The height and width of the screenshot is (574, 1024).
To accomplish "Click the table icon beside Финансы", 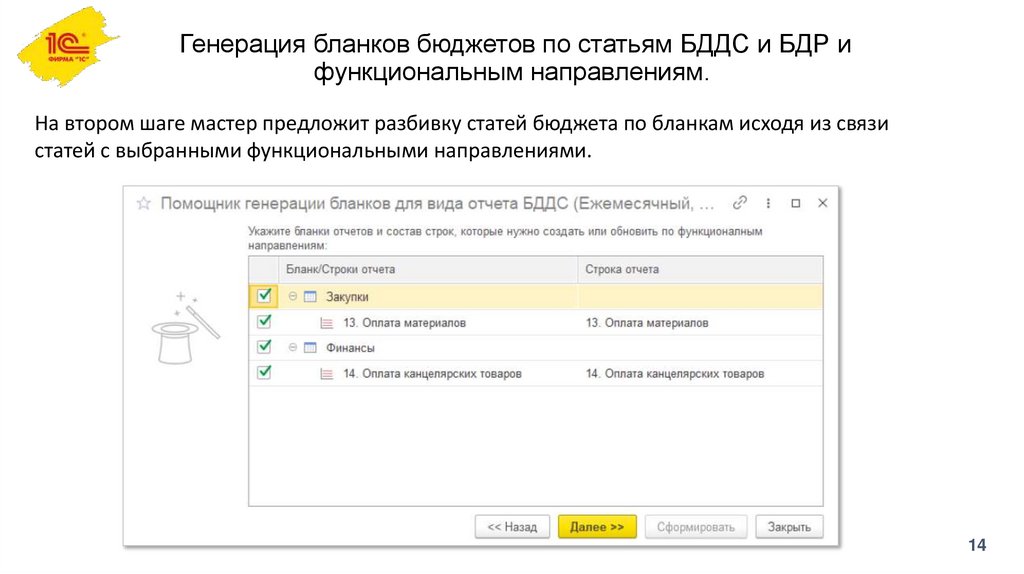I will click(310, 348).
